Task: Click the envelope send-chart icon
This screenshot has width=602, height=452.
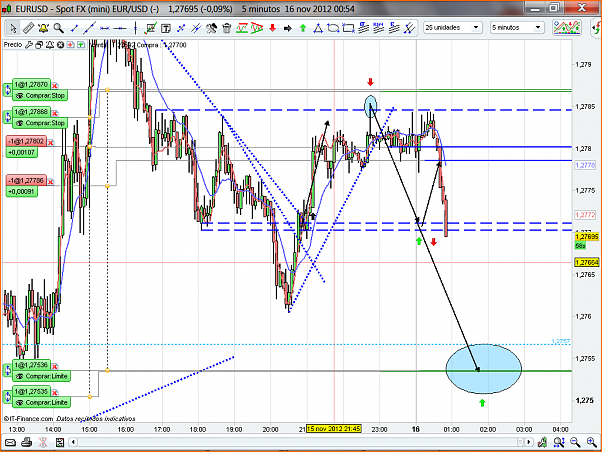Action: click(x=10, y=443)
